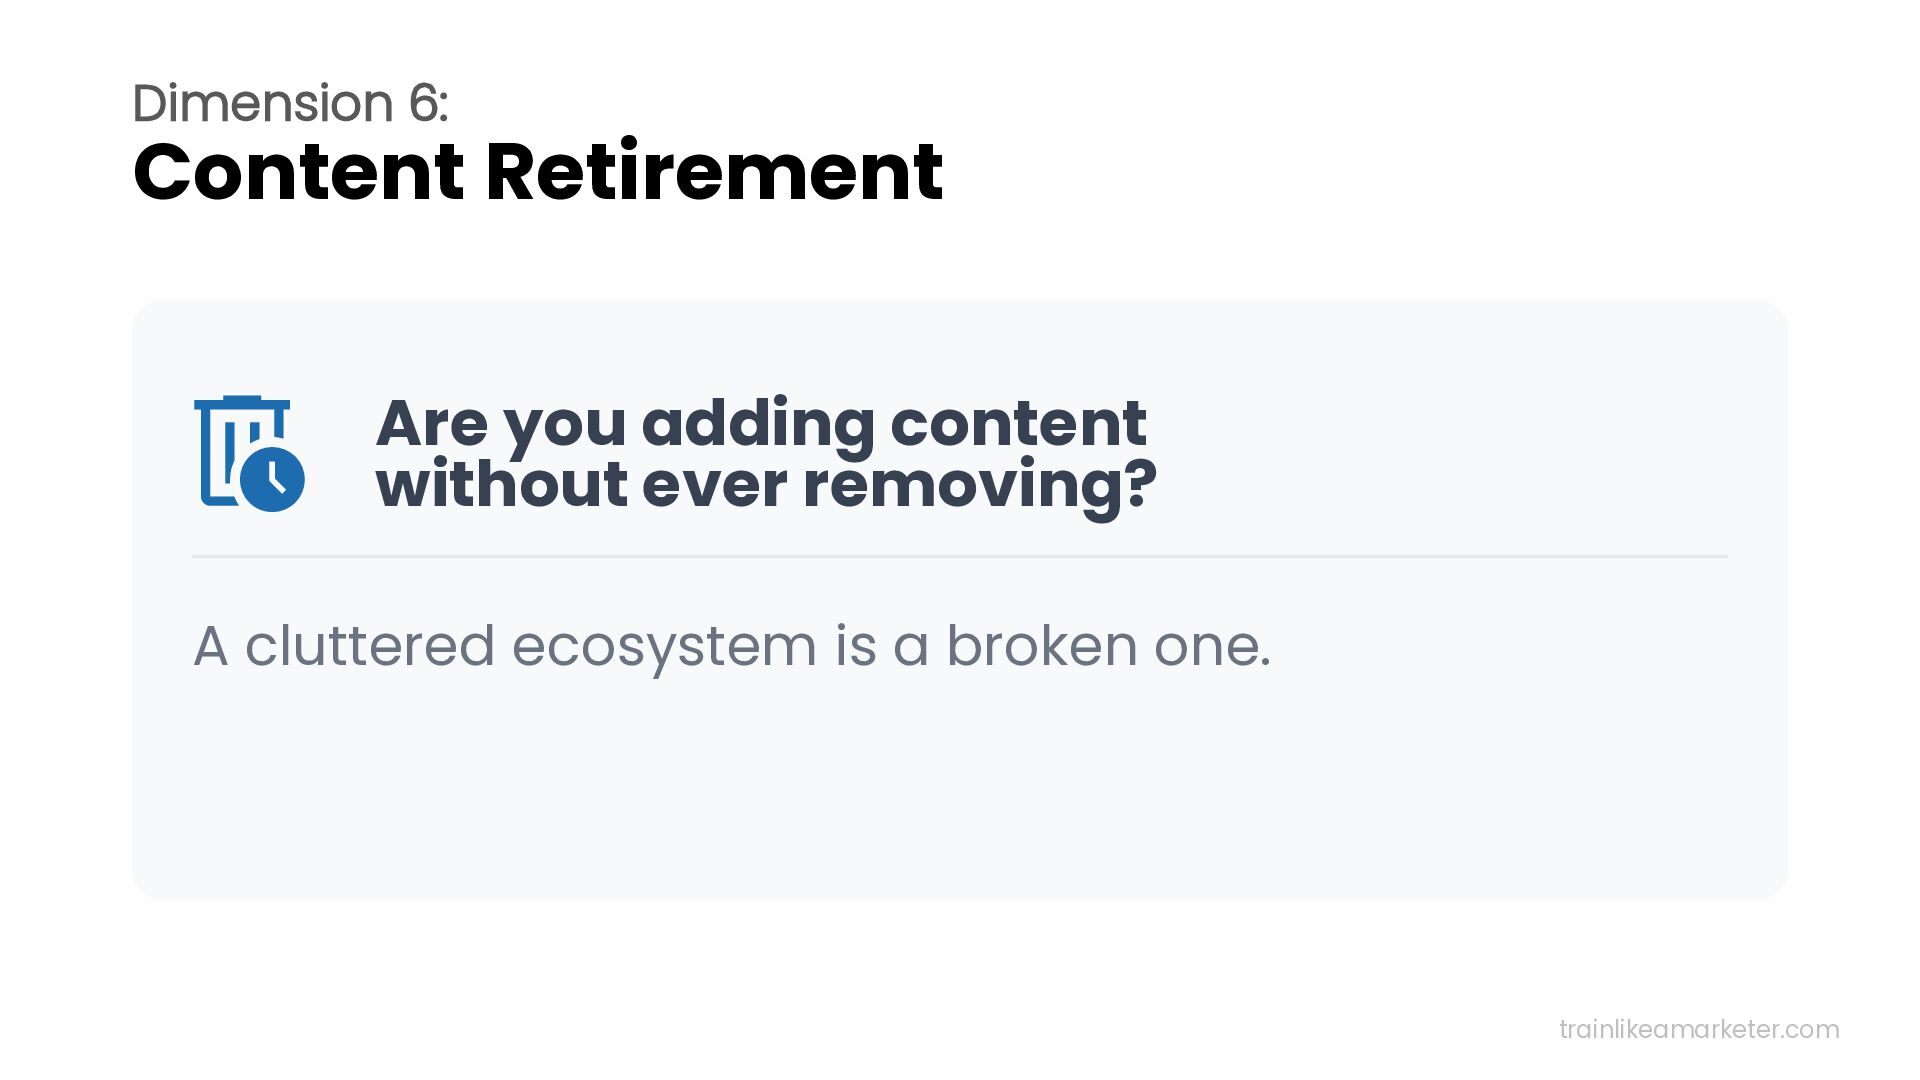The width and height of the screenshot is (1920, 1080).
Task: Click the 'without ever removing?' heading line
Action: pyautogui.click(x=766, y=485)
